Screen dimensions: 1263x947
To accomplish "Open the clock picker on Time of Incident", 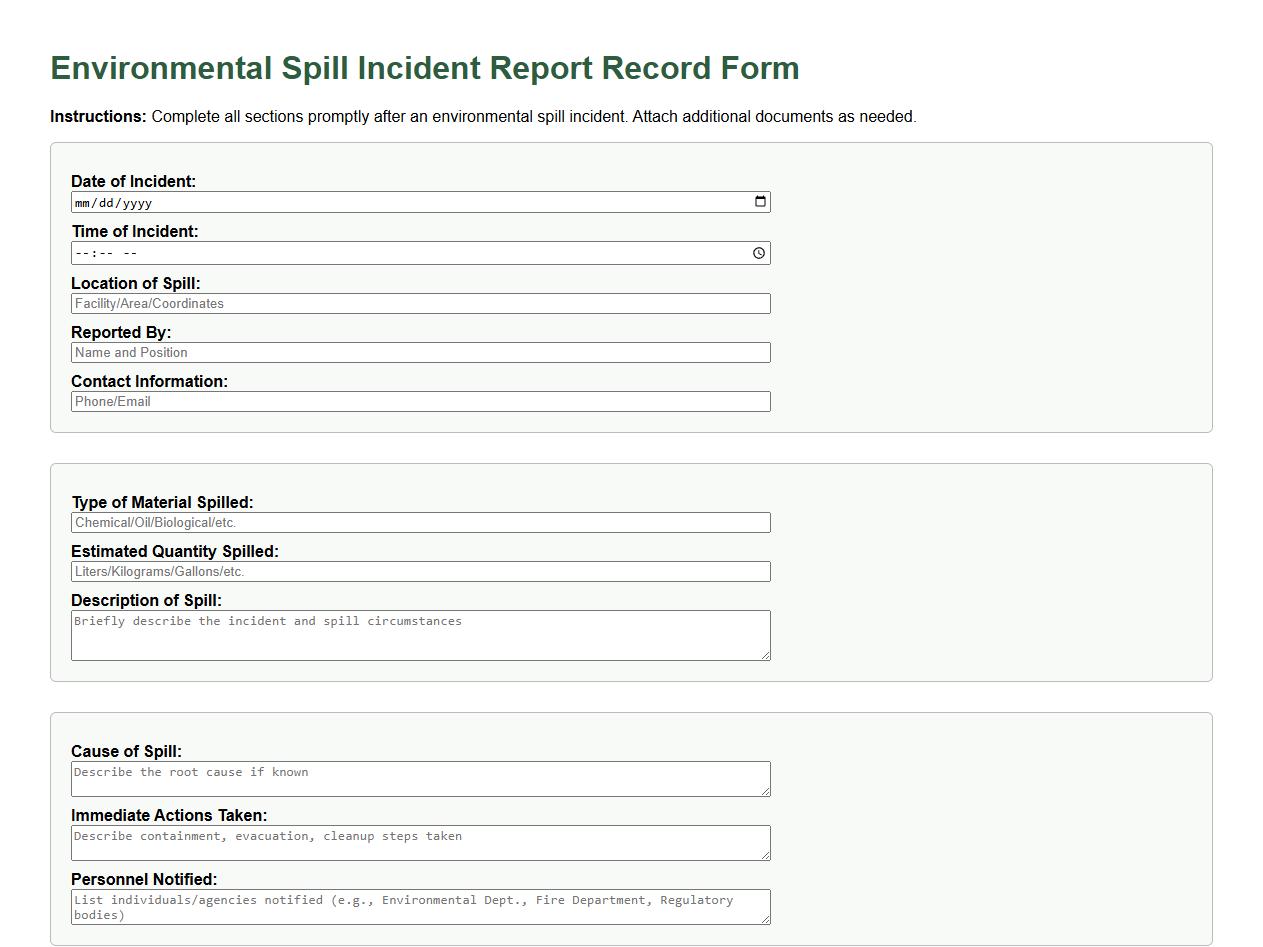I will pyautogui.click(x=759, y=252).
